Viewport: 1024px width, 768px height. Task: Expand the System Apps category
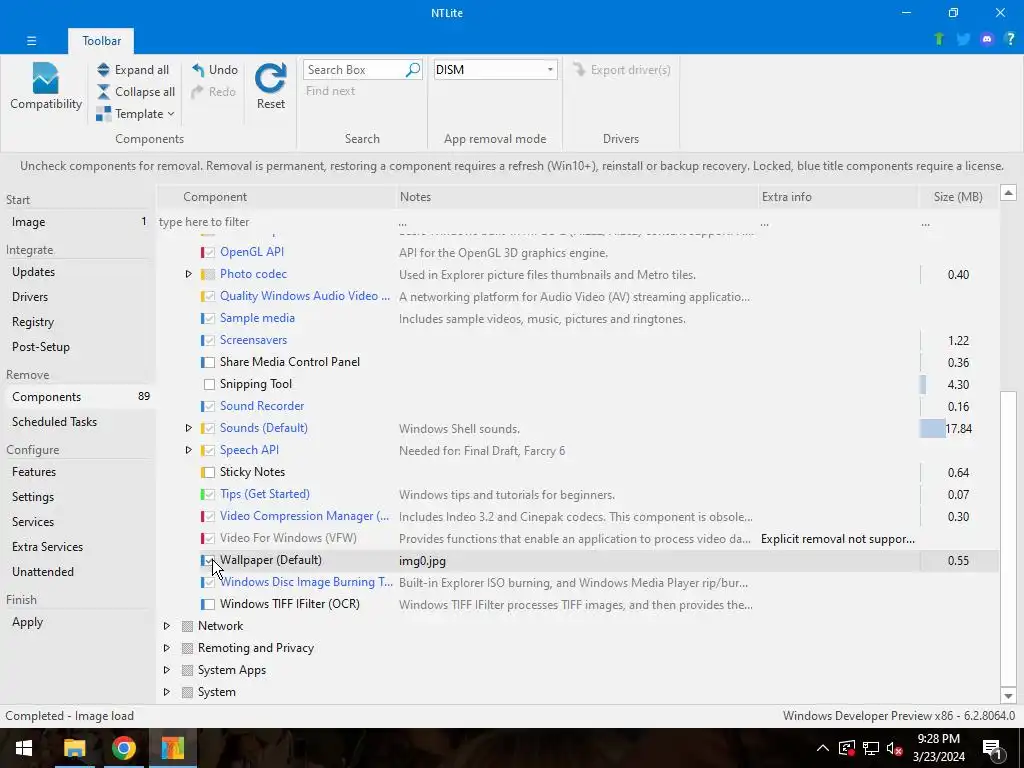click(167, 671)
